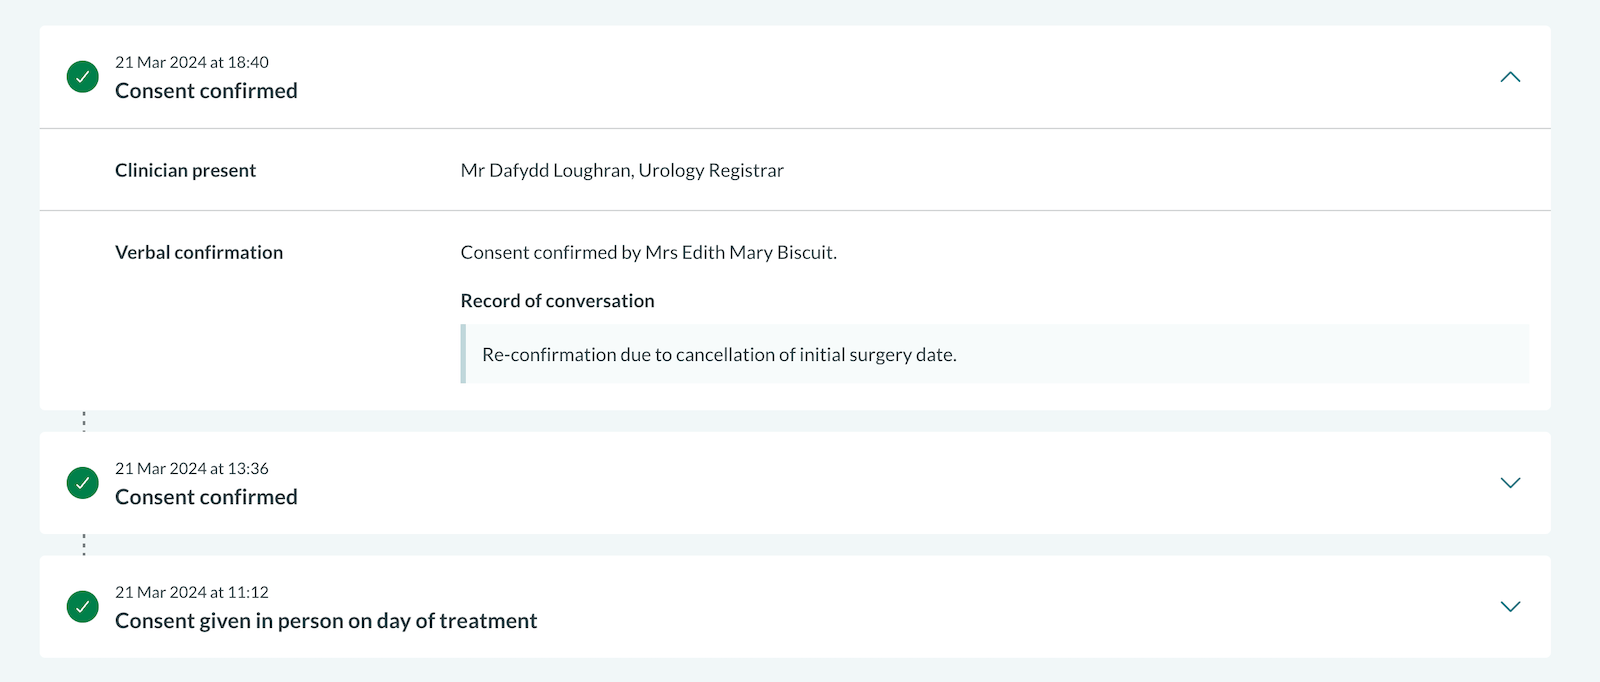
Task: Expand the 13:36 Consent confirmed entry
Action: coord(1510,483)
